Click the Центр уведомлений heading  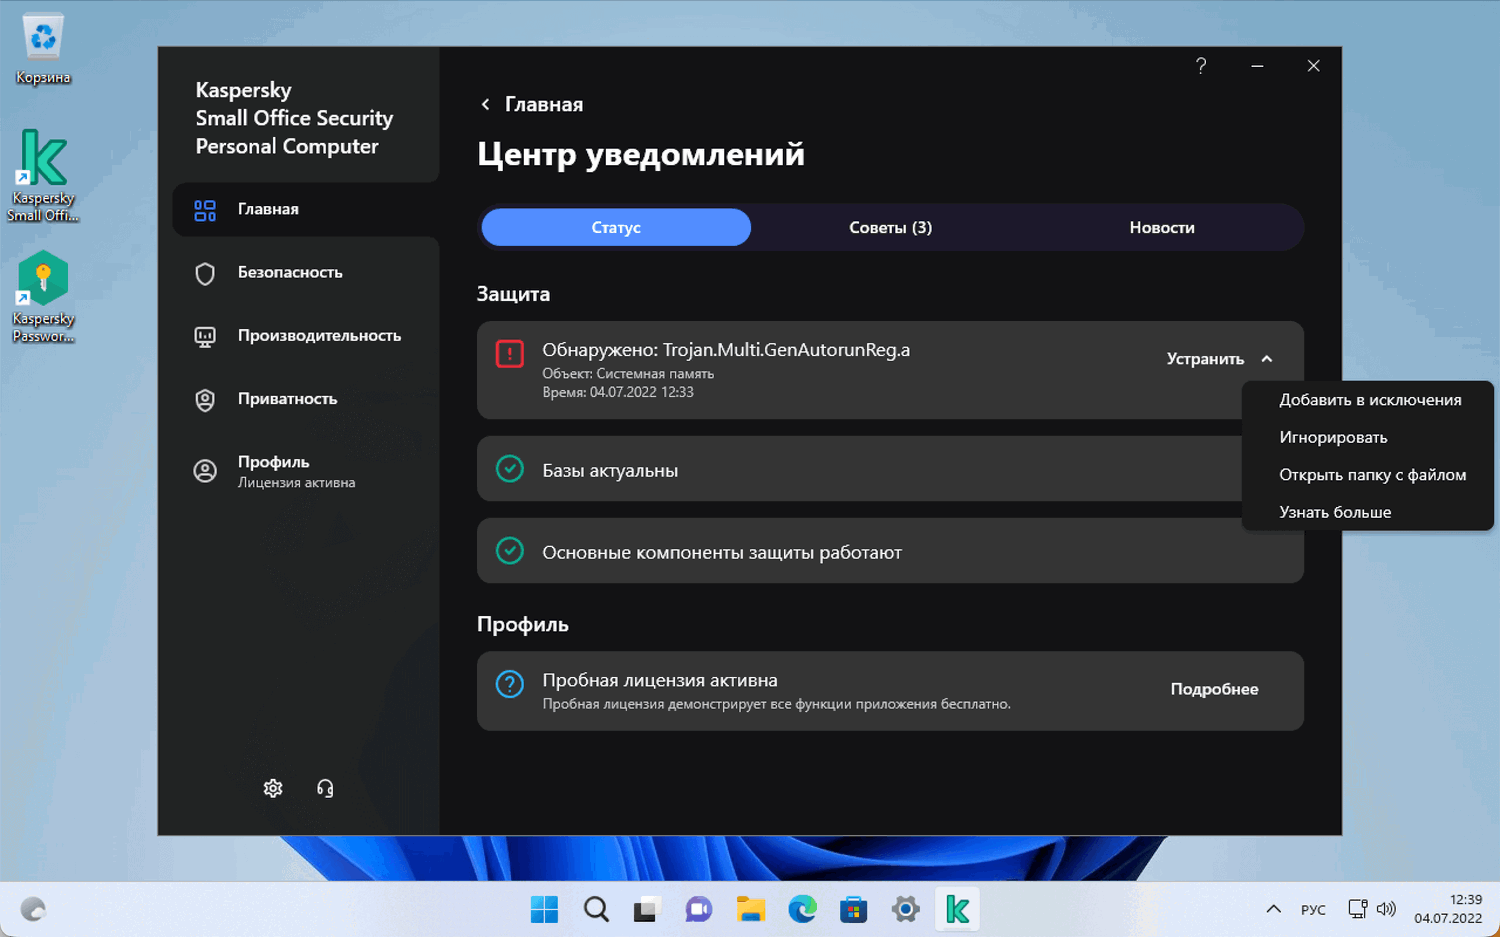pos(641,154)
